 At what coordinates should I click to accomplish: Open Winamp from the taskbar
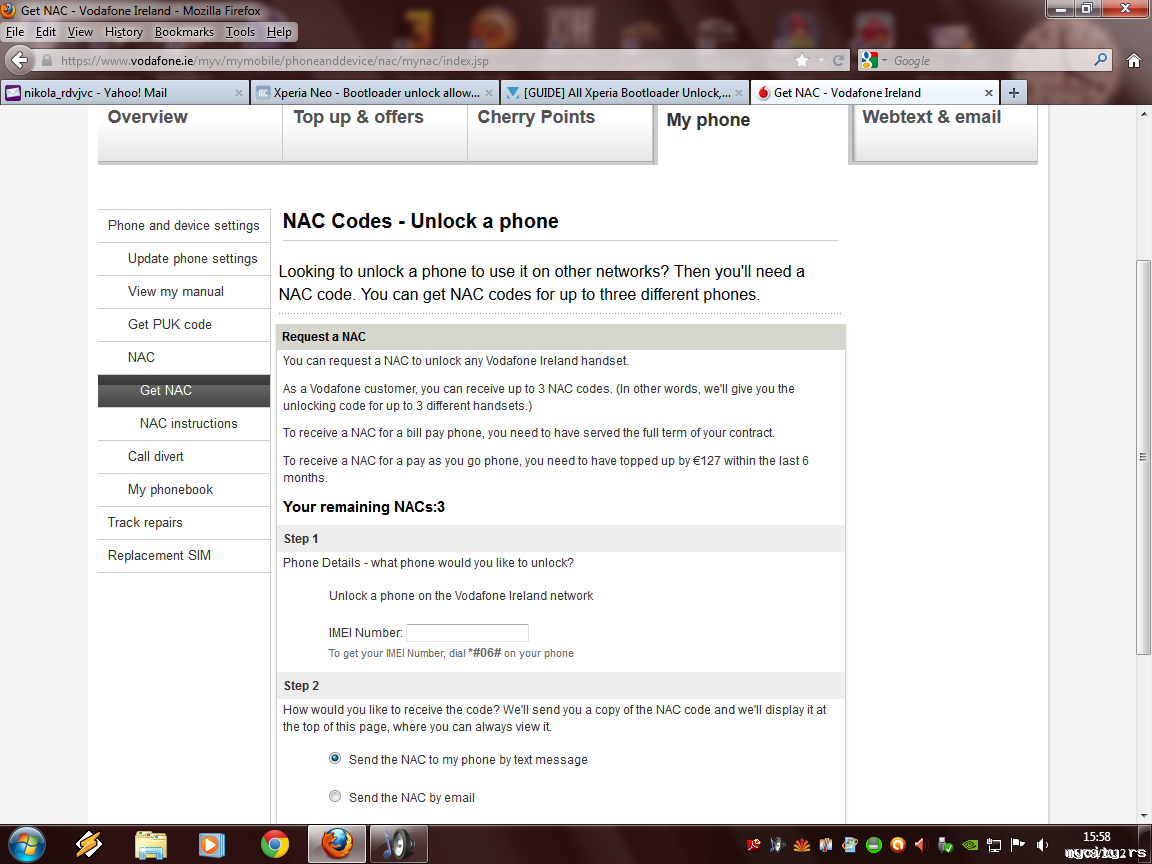(89, 845)
